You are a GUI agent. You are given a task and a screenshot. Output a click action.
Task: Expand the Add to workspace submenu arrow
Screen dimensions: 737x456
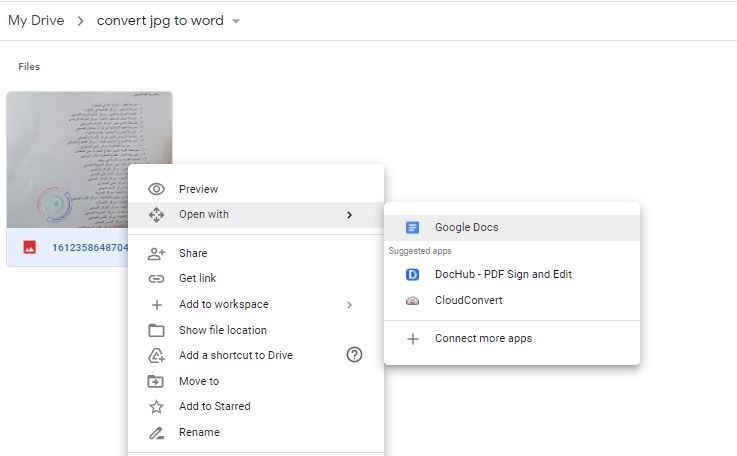349,305
